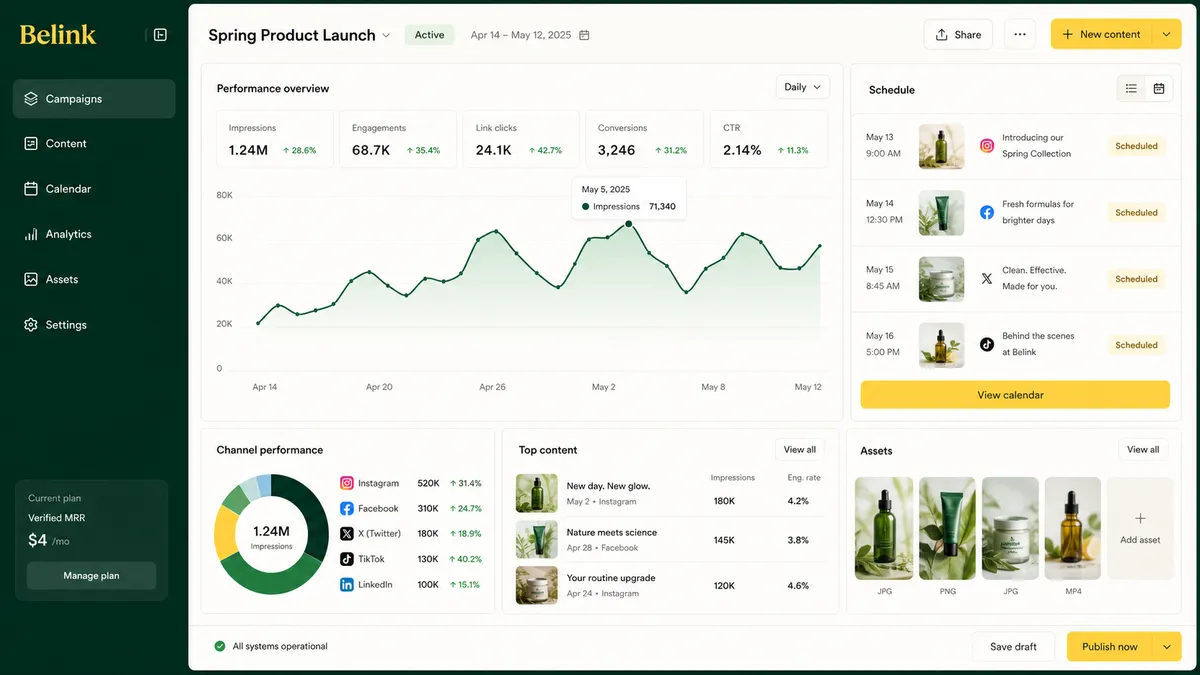
Task: Click Scheduled badge for Behind the scenes post
Action: click(x=1137, y=345)
